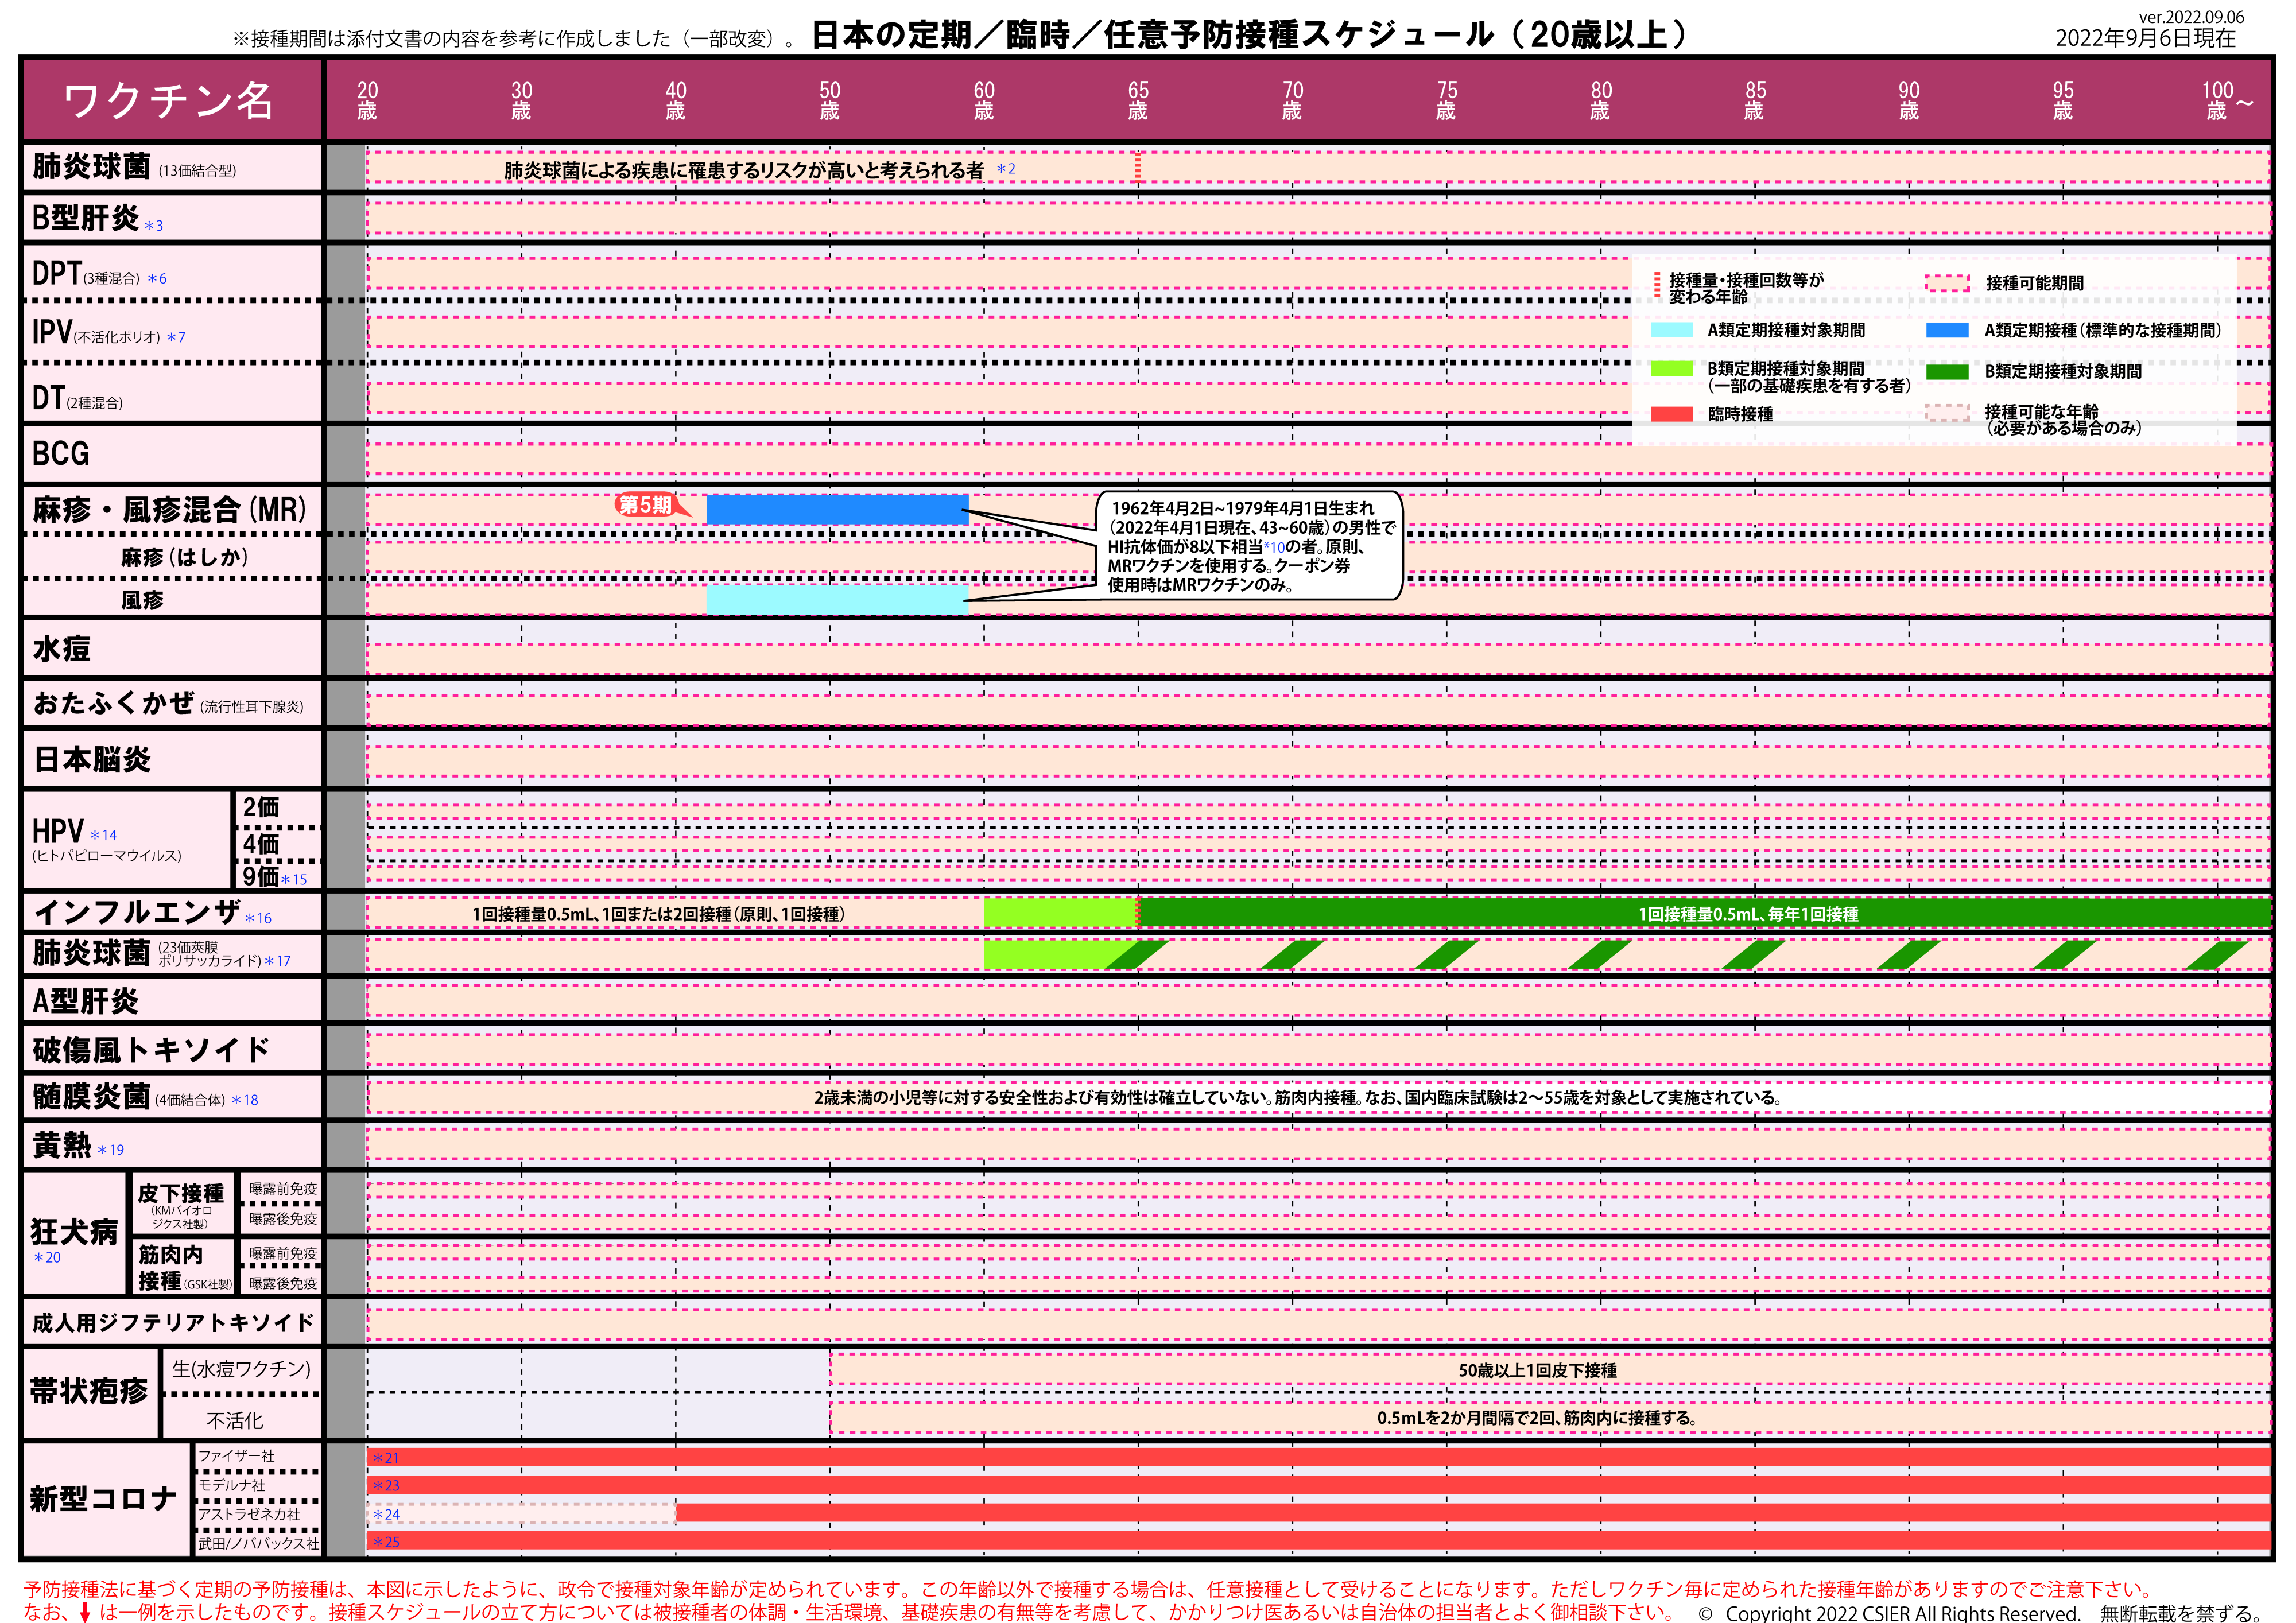Viewport: 2296px width, 1623px height.
Task: Open footnote *24 in the アストラゼネカ社 row
Action: (x=386, y=1515)
